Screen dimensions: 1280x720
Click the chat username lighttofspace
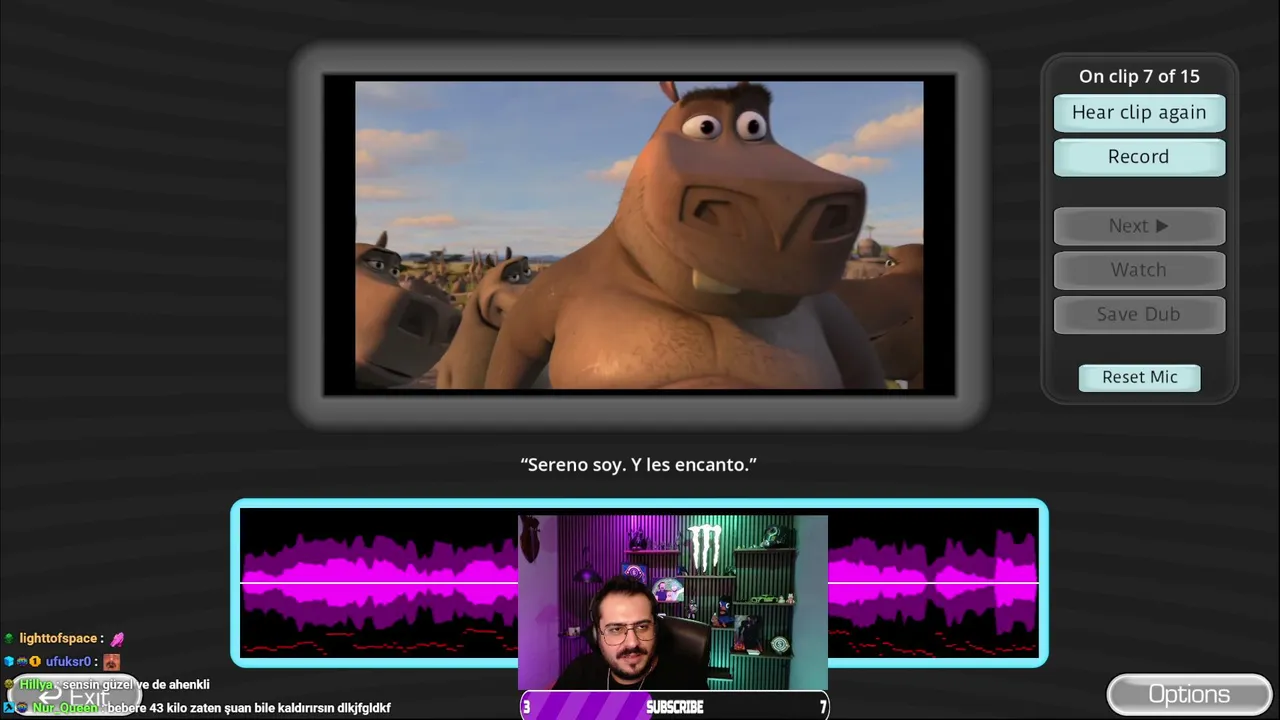pyautogui.click(x=58, y=638)
